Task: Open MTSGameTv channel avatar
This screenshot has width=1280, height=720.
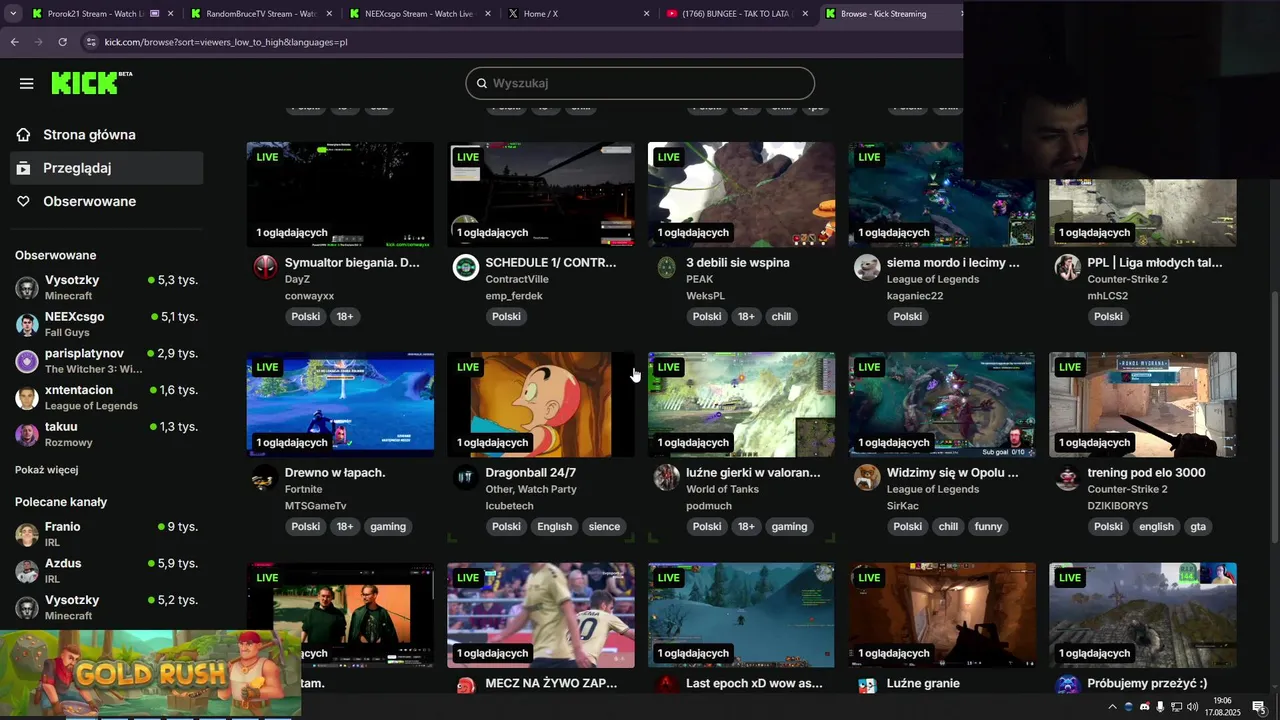Action: tap(265, 477)
